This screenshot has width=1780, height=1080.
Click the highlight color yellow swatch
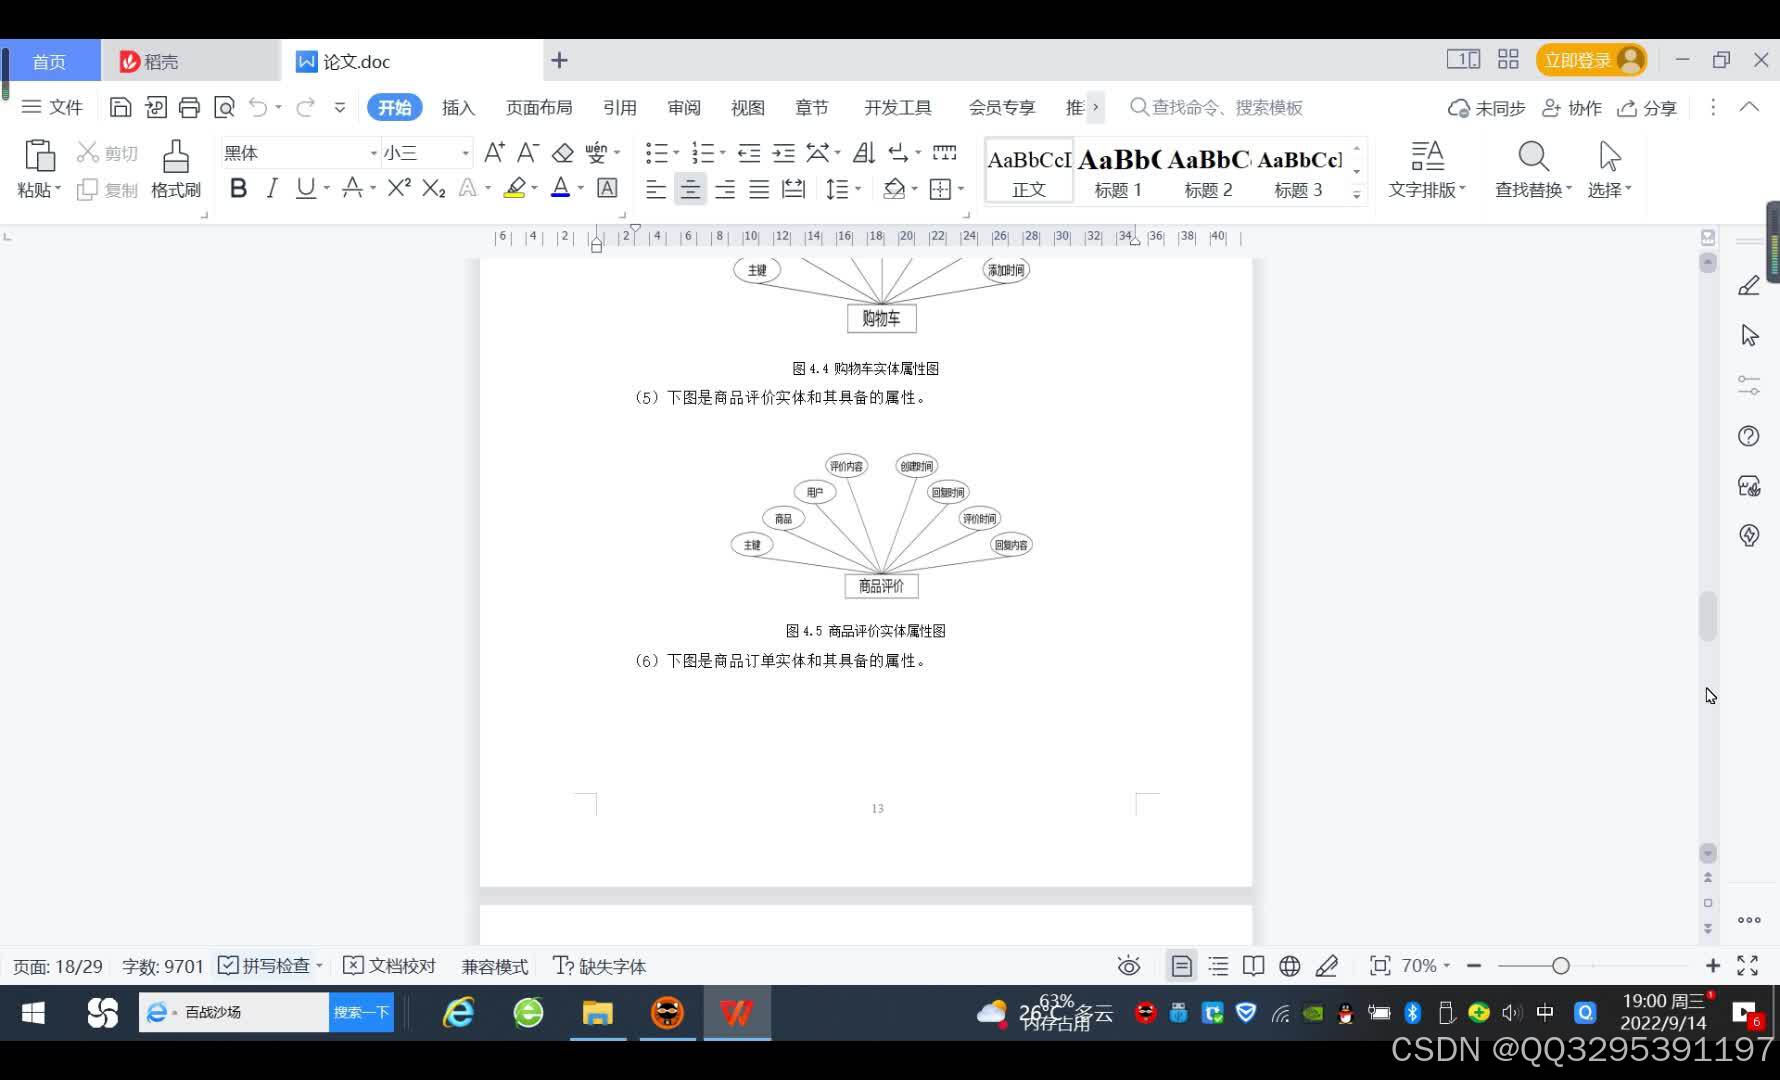515,187
